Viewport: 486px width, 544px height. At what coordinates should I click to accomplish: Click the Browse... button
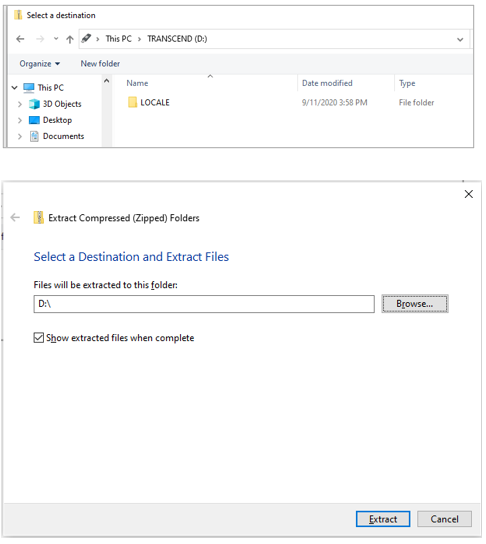[x=415, y=304]
